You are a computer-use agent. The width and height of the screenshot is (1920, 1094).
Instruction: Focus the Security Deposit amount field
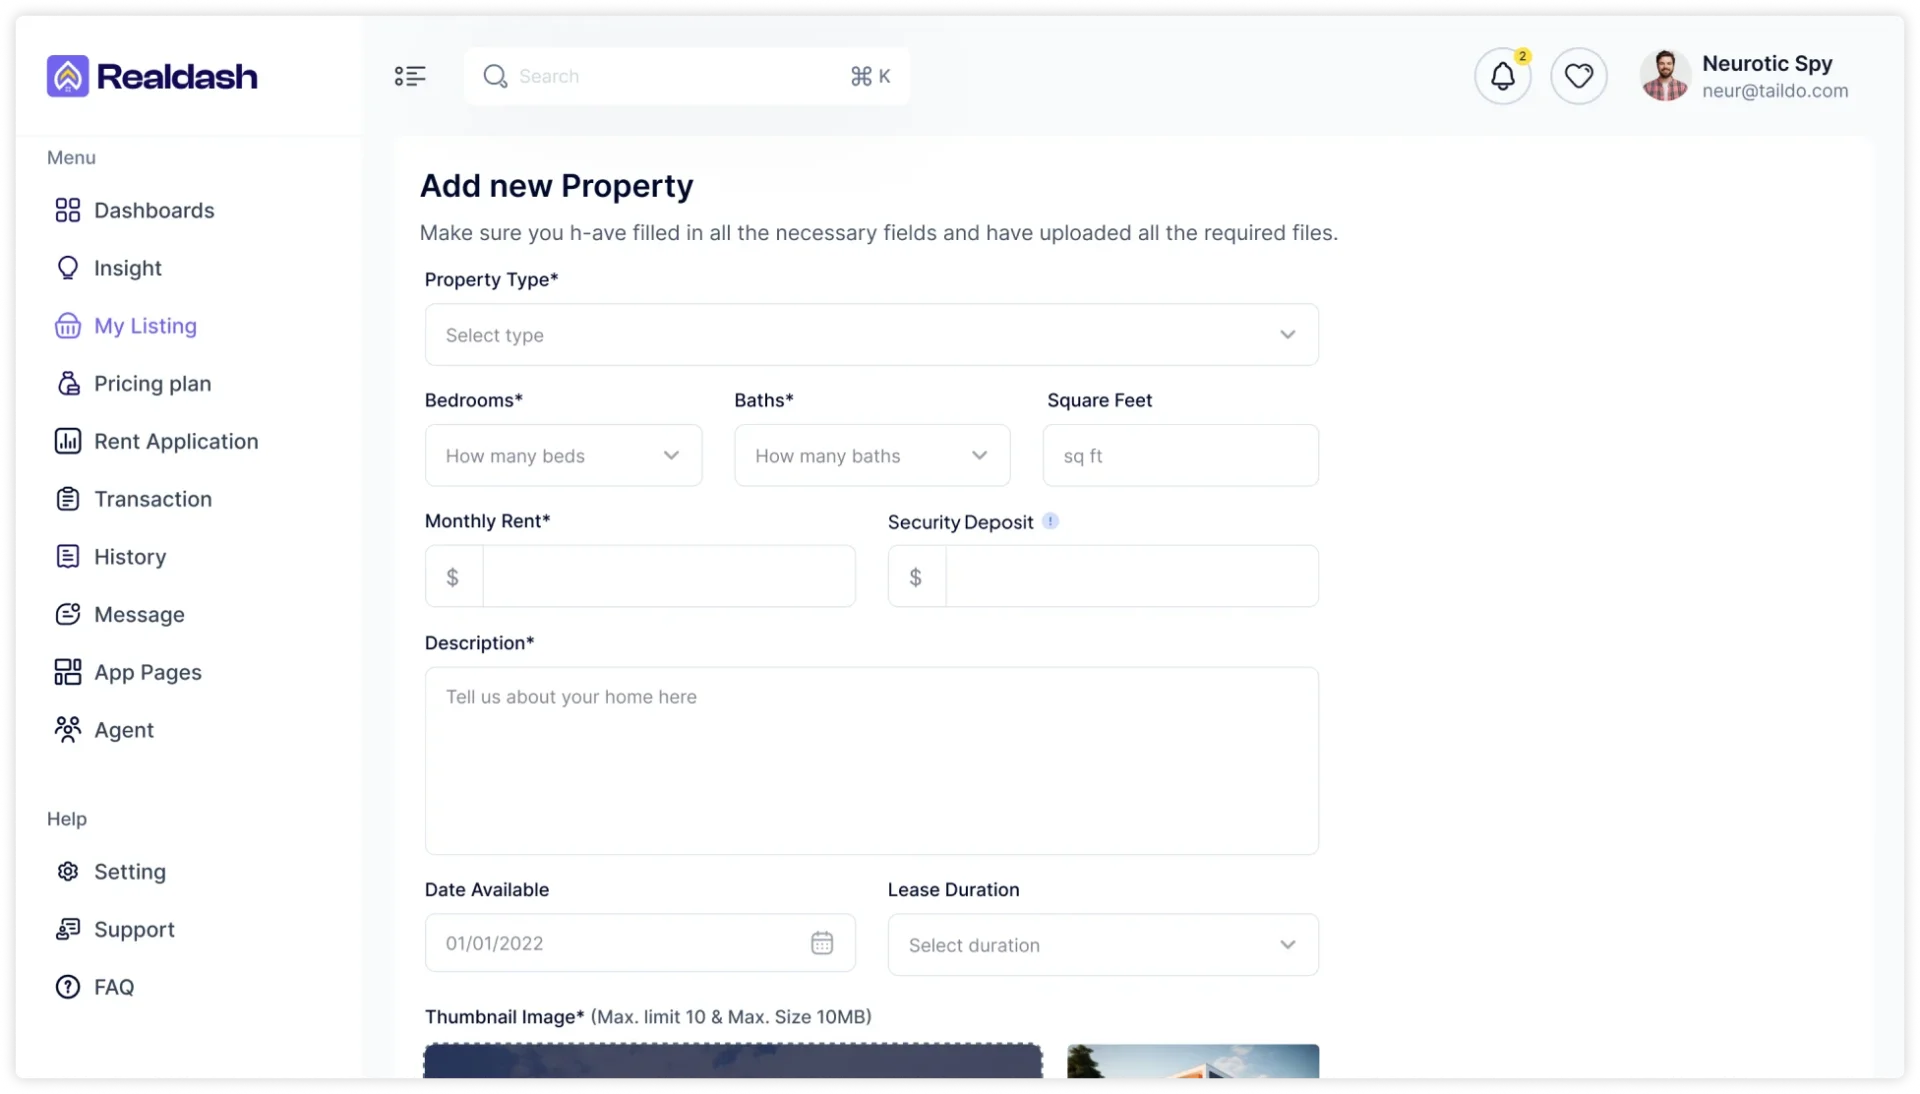tap(1131, 576)
